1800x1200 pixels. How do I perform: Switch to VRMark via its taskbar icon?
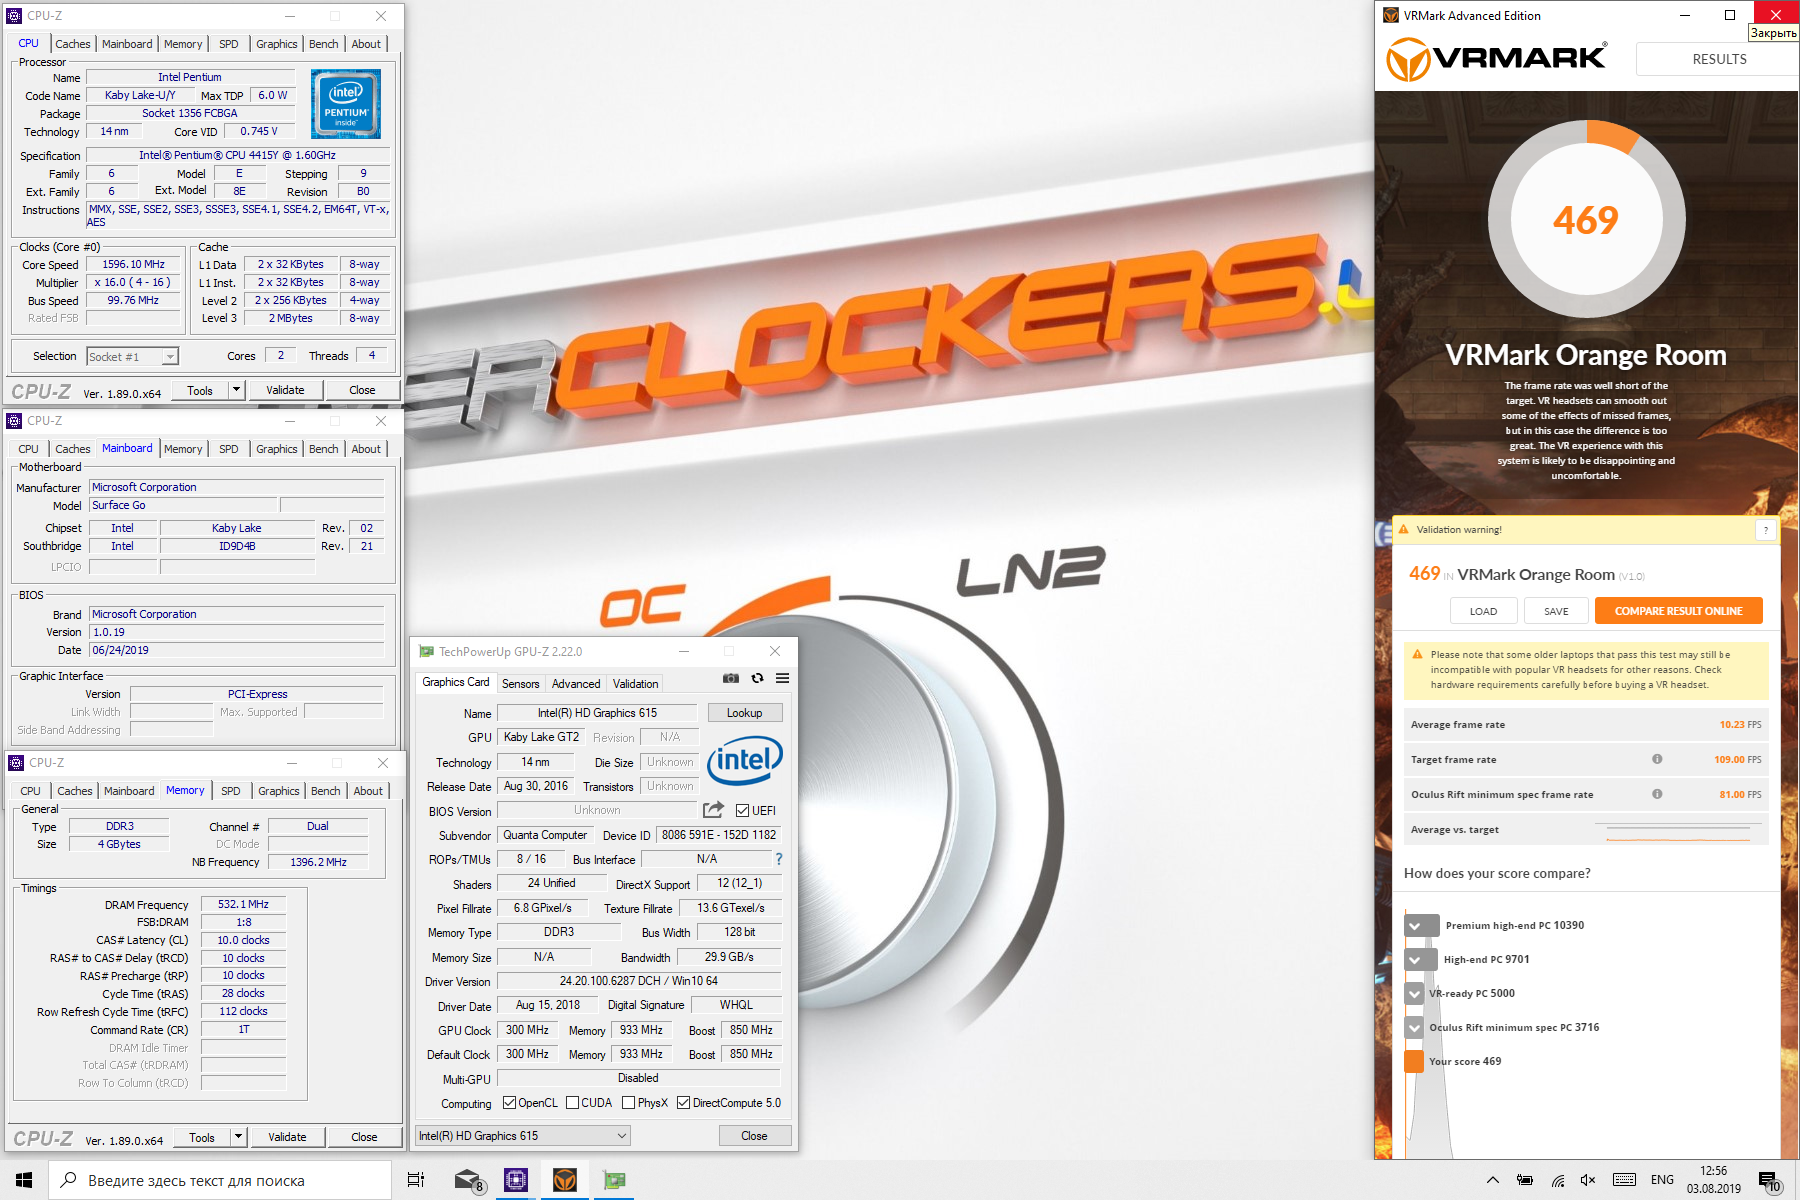565,1180
